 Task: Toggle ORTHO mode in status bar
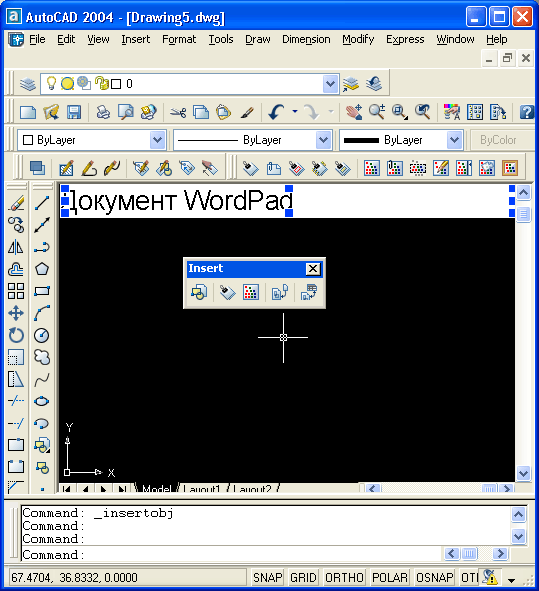click(344, 577)
